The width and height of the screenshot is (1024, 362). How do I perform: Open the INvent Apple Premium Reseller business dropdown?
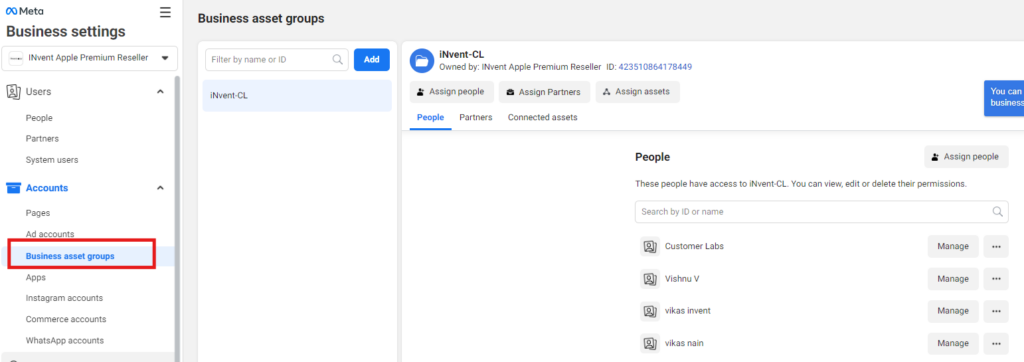click(x=88, y=58)
